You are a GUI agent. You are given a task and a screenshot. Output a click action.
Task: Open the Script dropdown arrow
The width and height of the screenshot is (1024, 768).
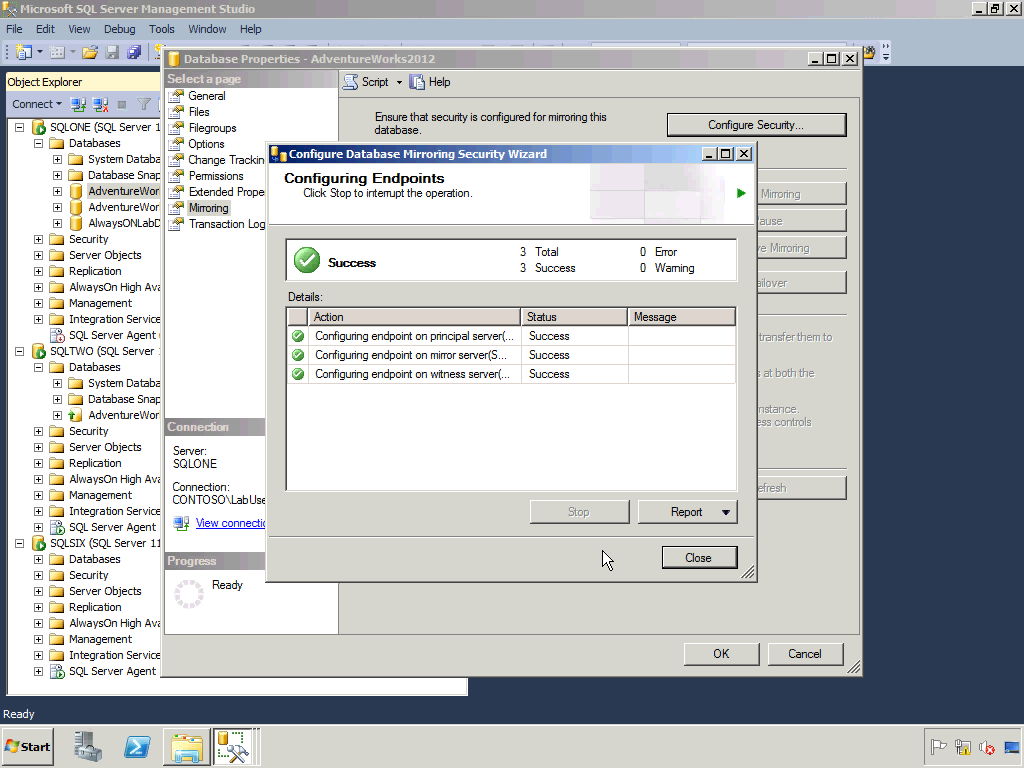(399, 82)
